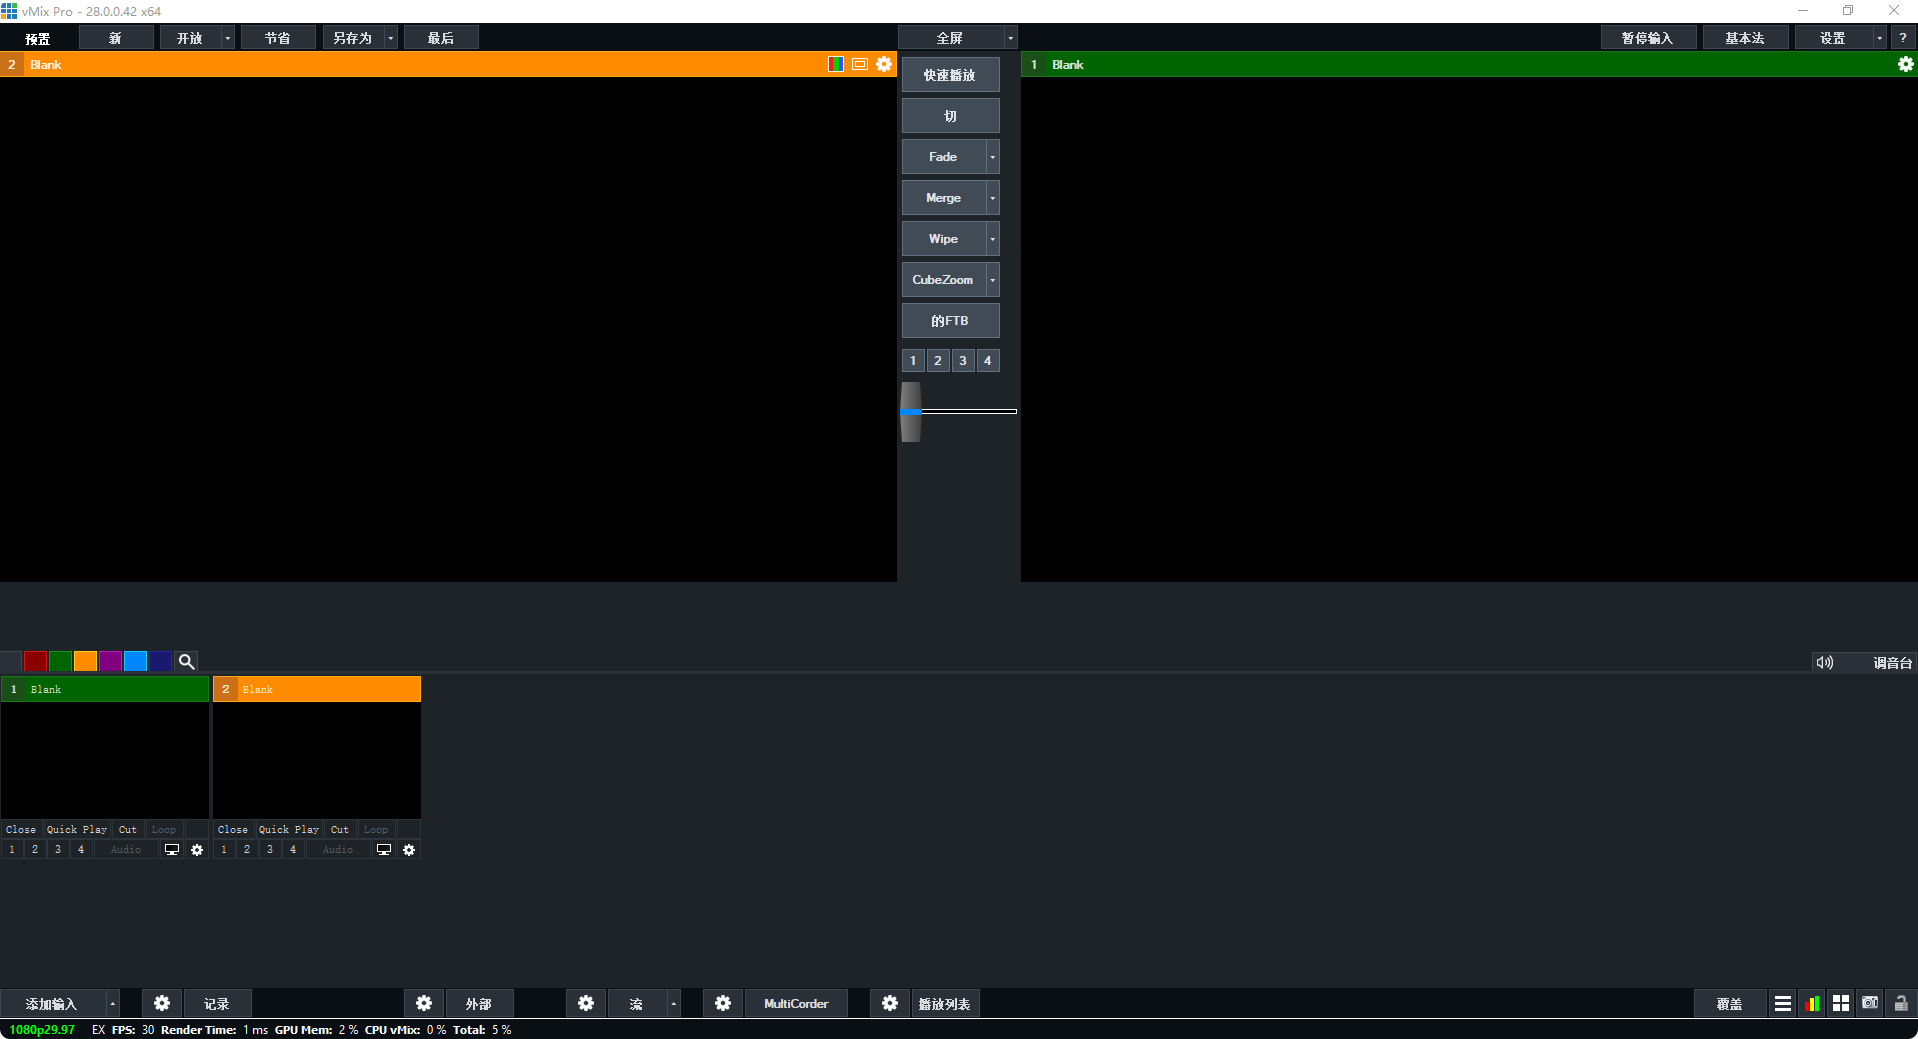Toggle overlay 3 on input 1 thumbnail
This screenshot has height=1039, width=1918.
[58, 850]
